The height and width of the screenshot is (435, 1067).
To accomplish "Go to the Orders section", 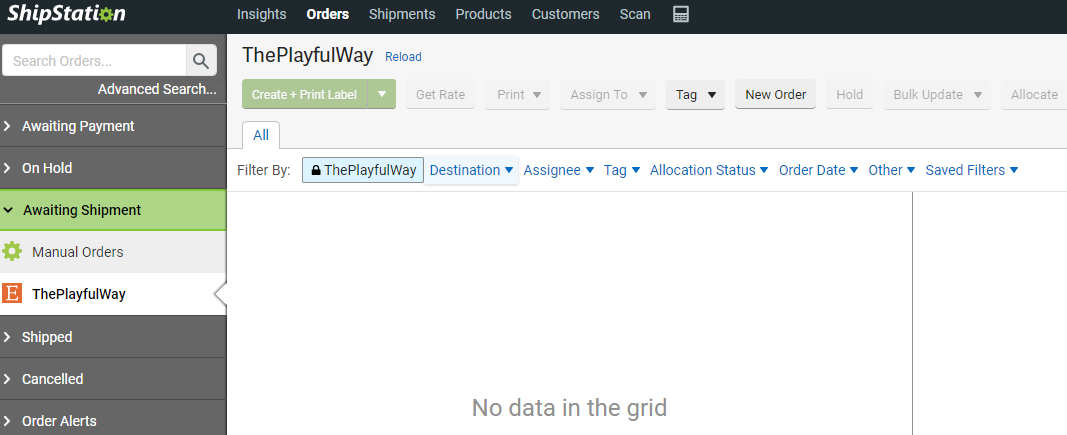I will pos(327,14).
